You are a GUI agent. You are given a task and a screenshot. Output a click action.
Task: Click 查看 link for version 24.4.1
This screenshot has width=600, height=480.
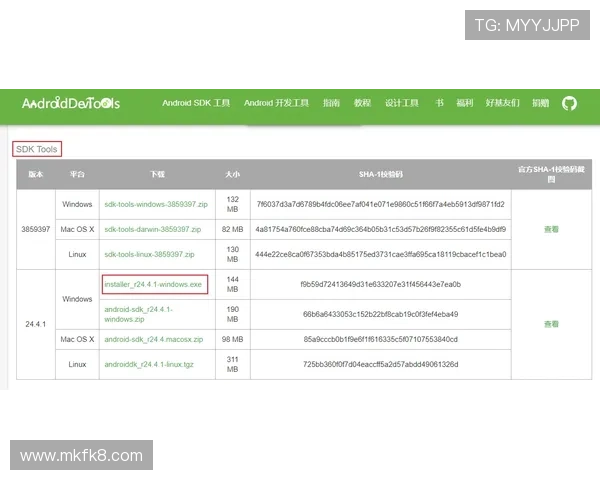[551, 324]
